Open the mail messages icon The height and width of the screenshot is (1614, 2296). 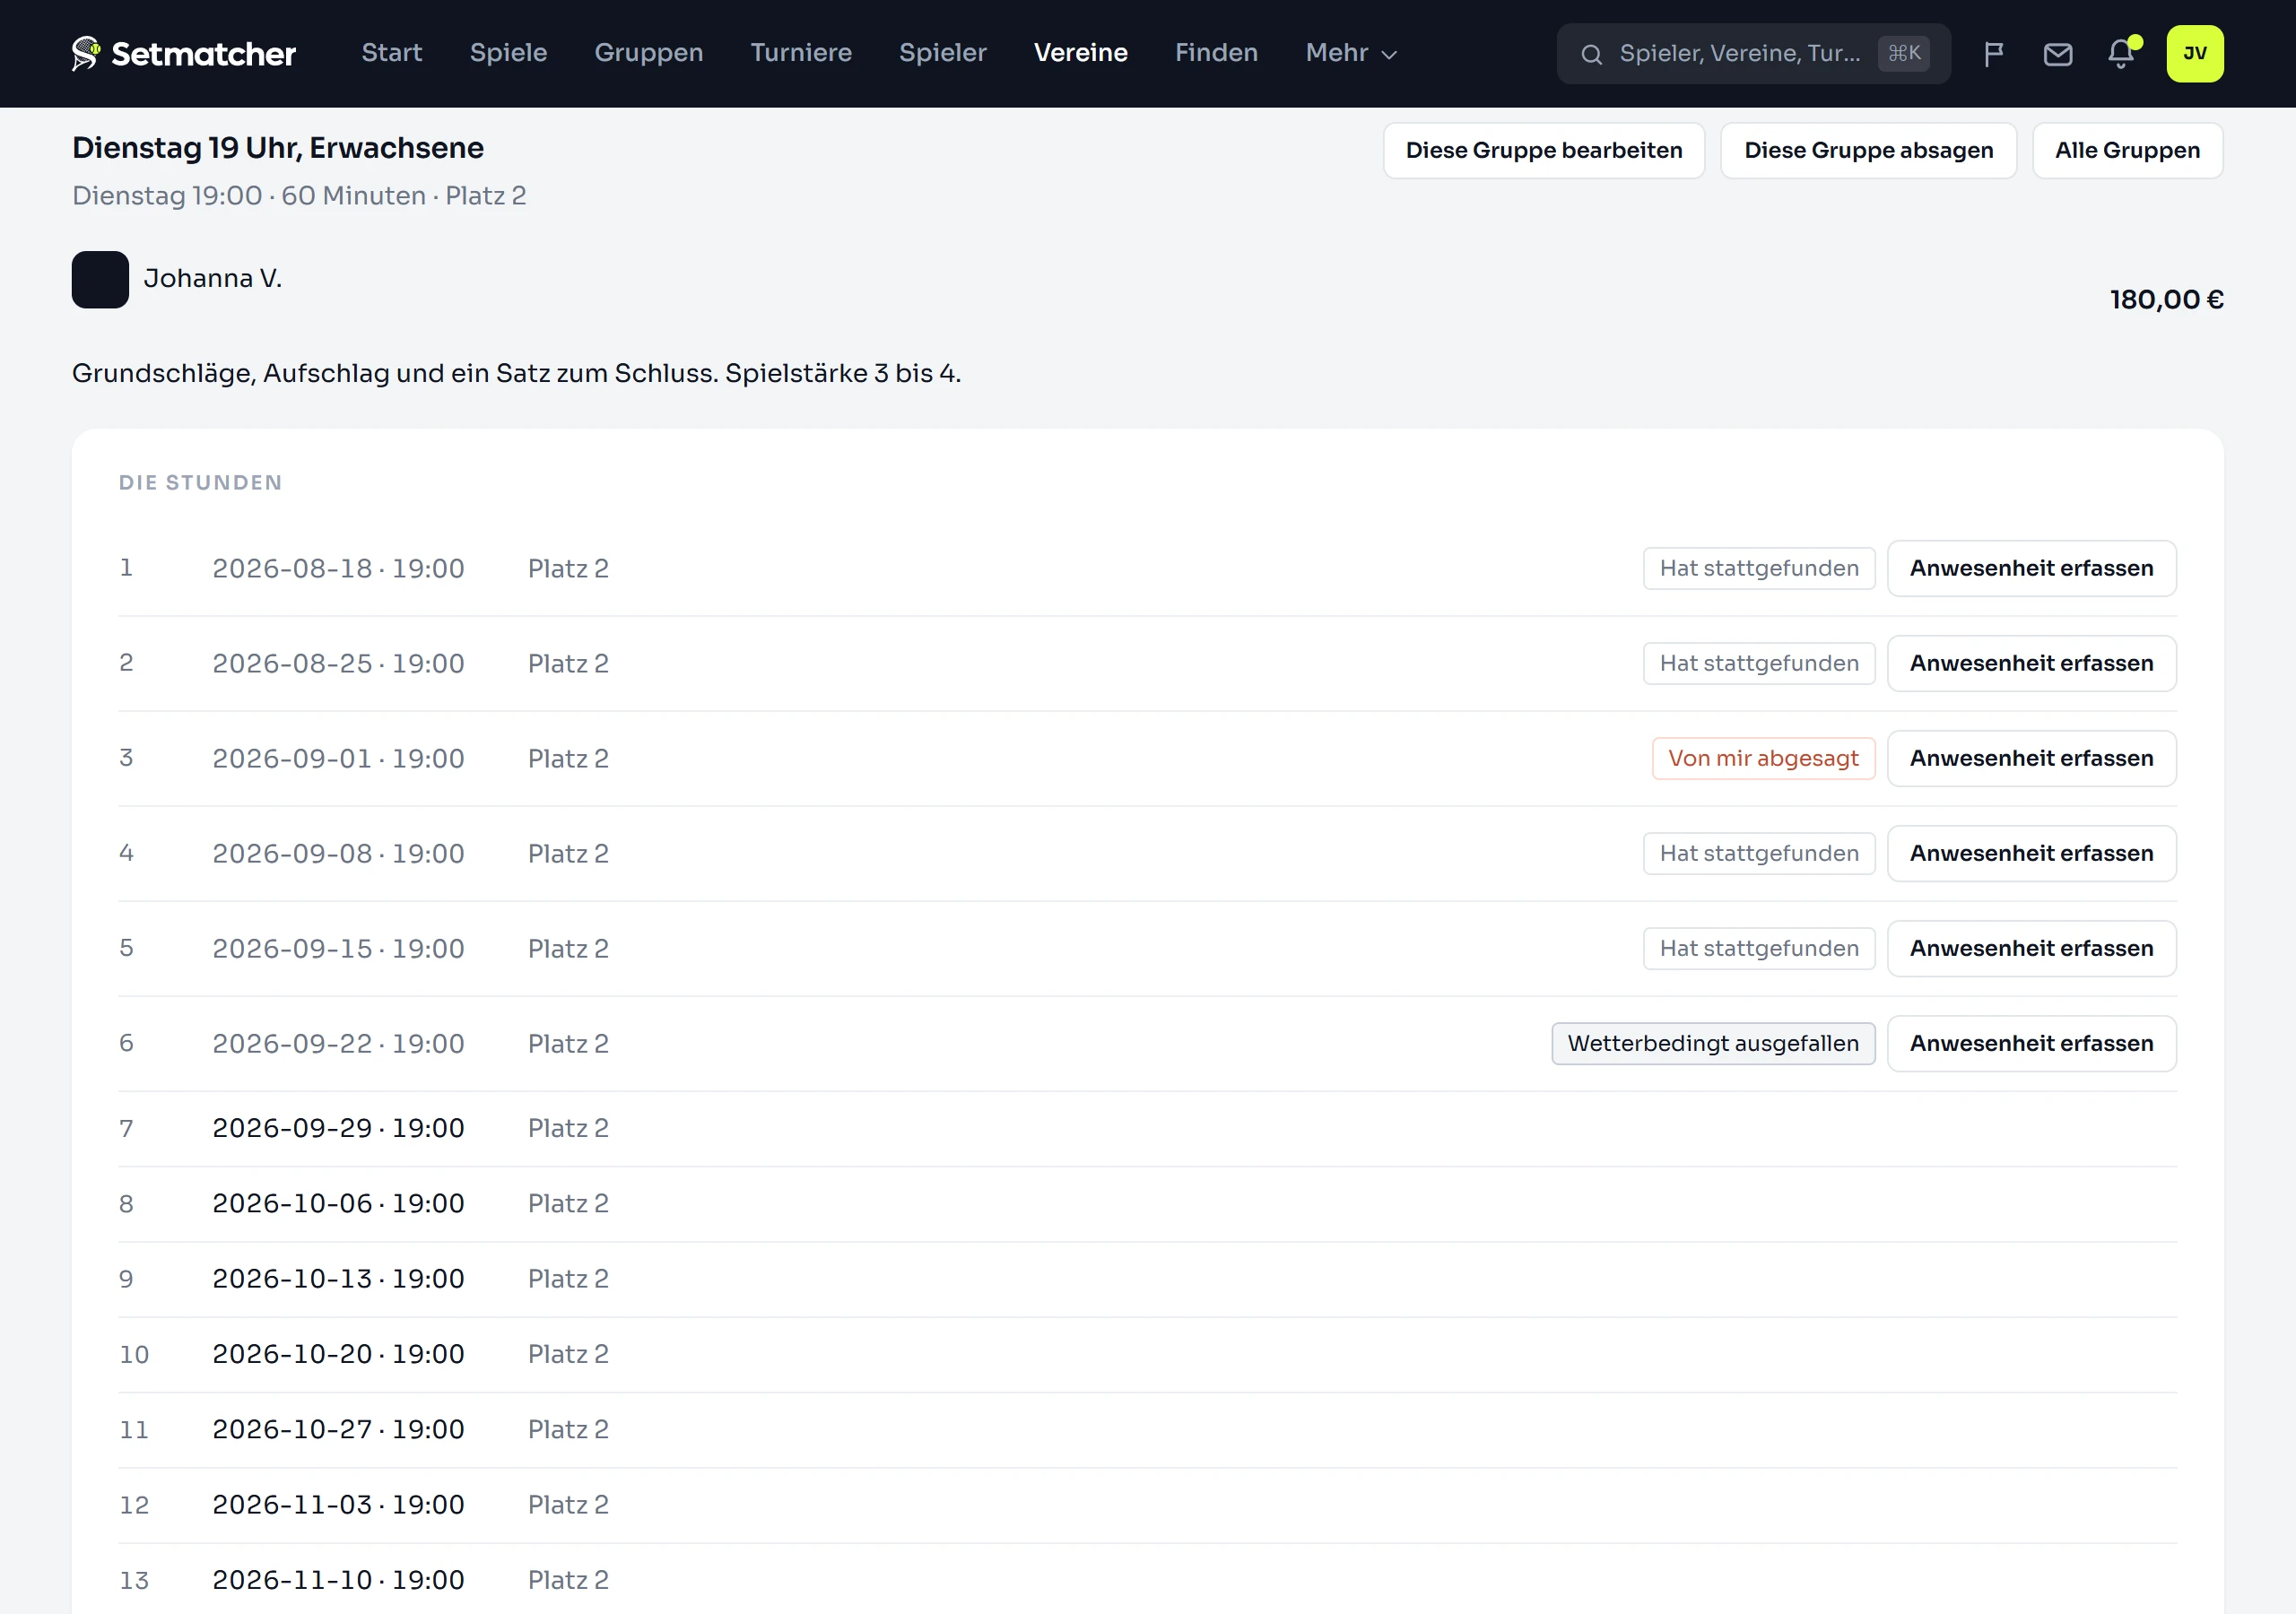(x=2057, y=54)
